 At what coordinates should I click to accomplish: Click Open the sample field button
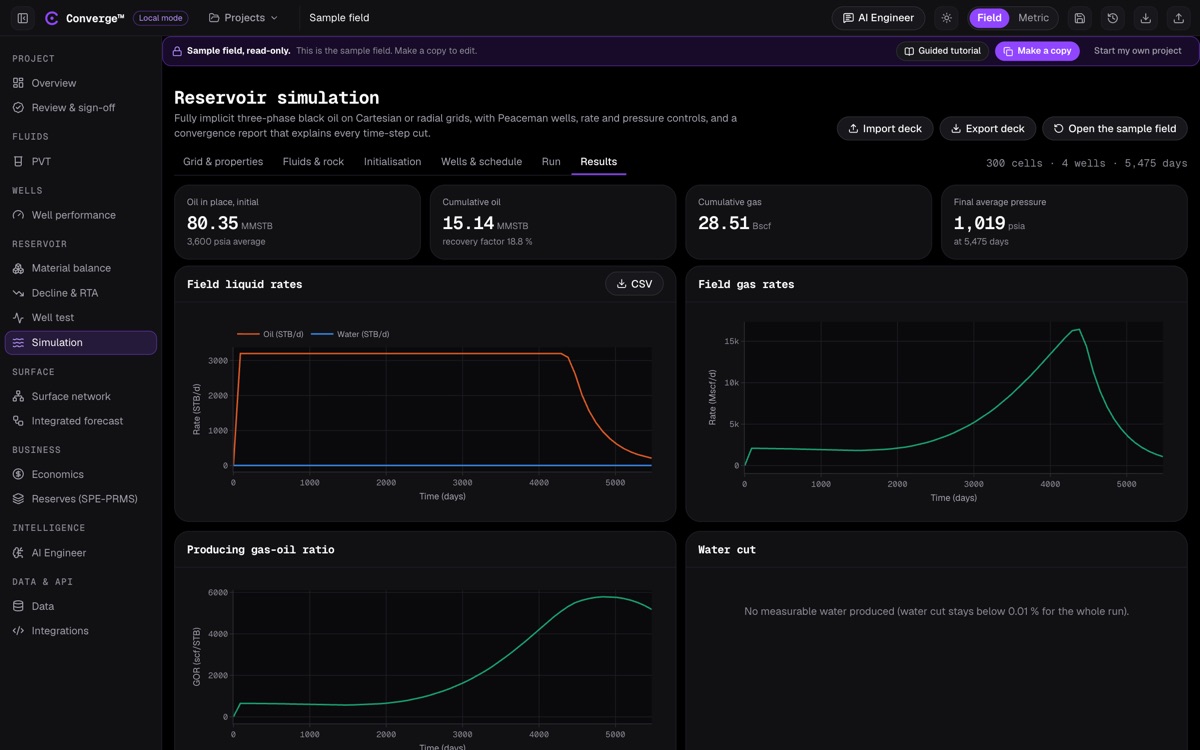coord(1115,128)
